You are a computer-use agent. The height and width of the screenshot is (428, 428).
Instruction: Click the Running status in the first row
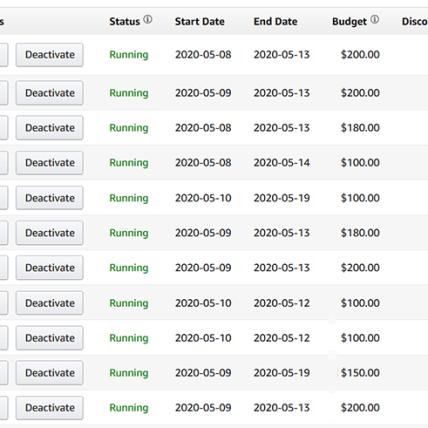129,55
